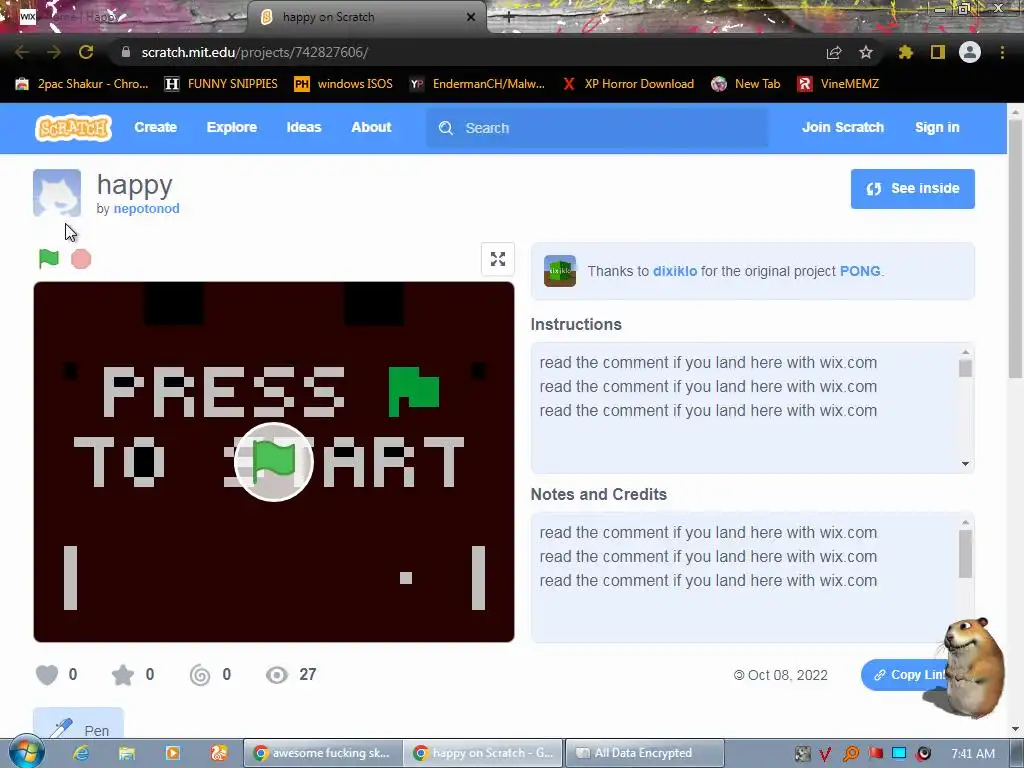The image size is (1024, 768).
Task: Open the Explore menu item
Action: [x=232, y=127]
